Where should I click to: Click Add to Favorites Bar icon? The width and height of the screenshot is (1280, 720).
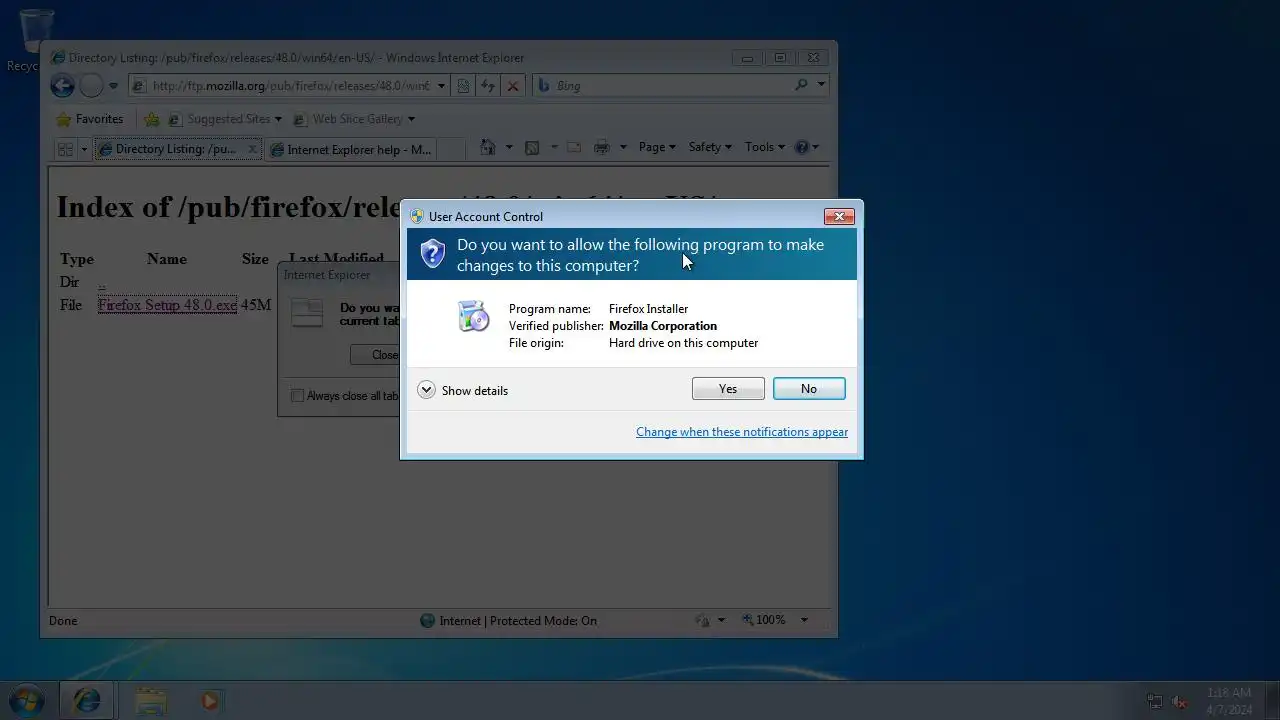152,119
